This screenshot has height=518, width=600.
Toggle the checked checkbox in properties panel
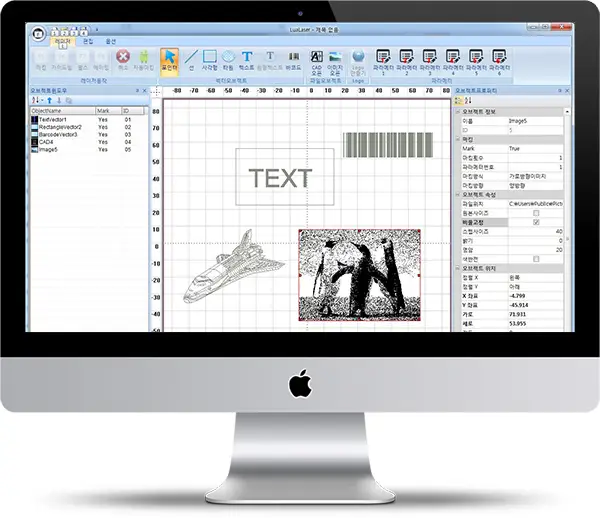(x=536, y=222)
